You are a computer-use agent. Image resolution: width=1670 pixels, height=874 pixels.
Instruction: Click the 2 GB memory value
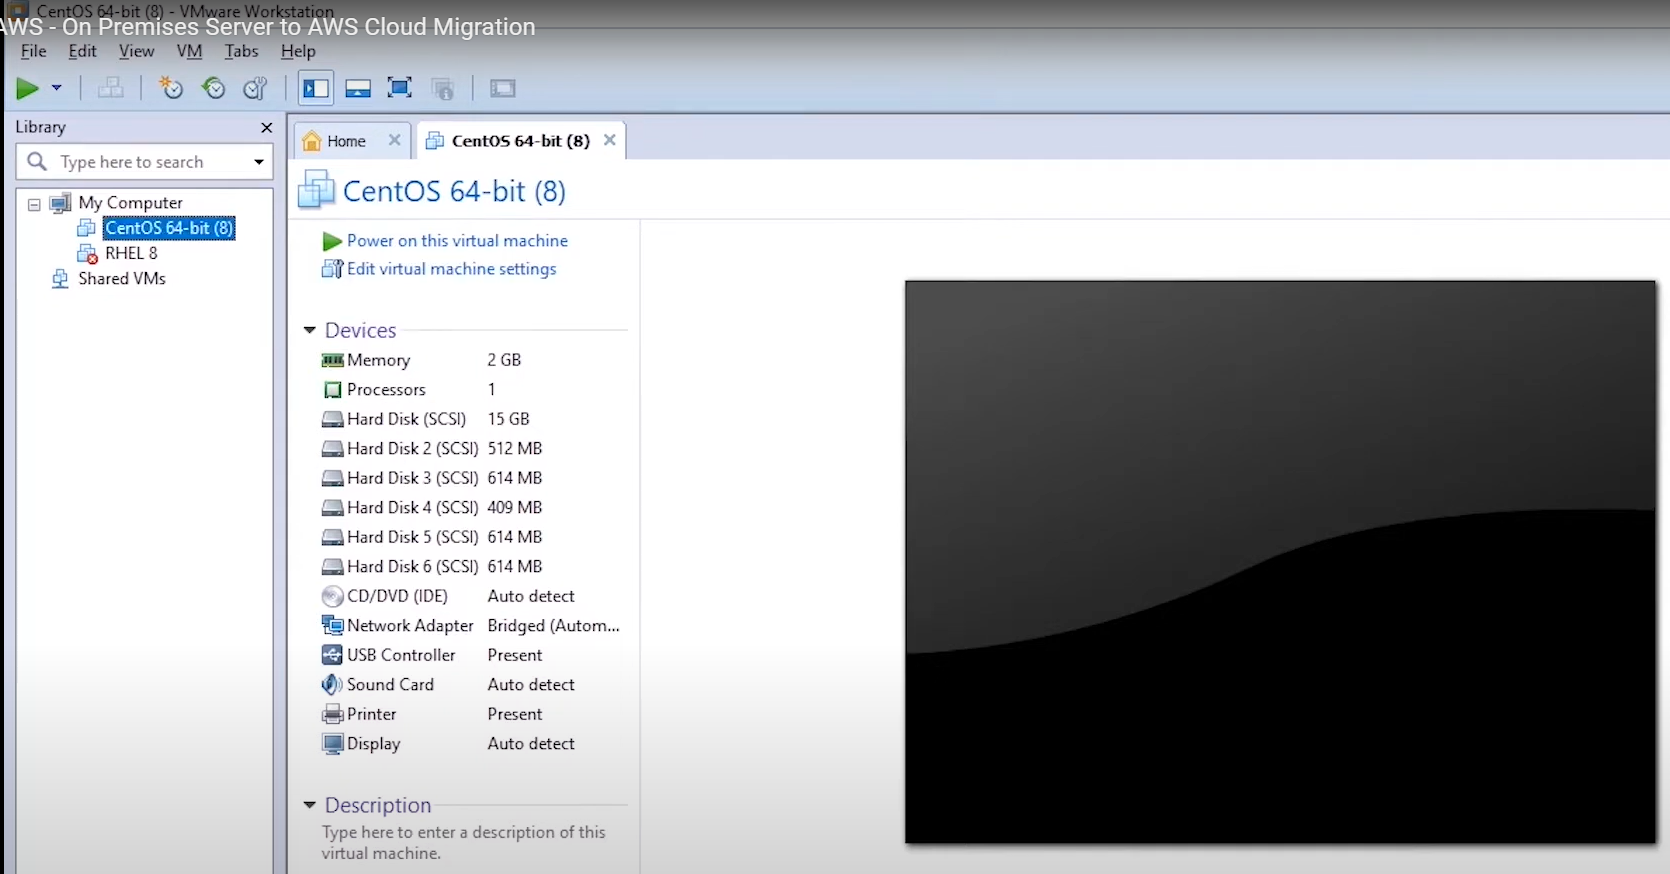[x=504, y=360]
